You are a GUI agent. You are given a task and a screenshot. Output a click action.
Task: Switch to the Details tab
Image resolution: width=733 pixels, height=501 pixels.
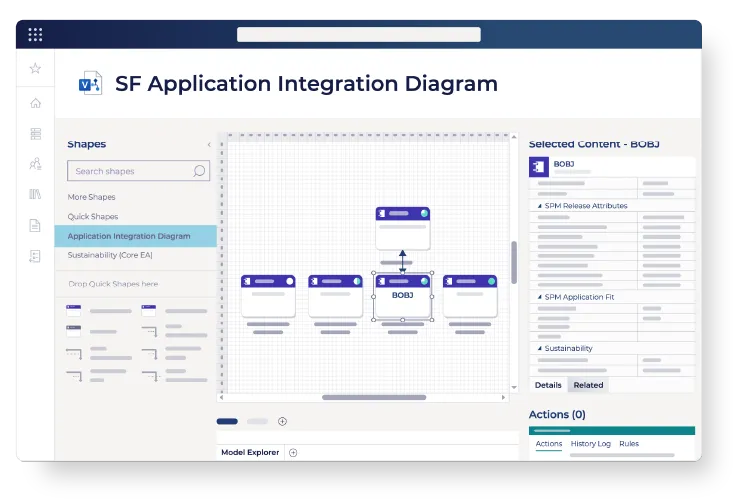[548, 385]
